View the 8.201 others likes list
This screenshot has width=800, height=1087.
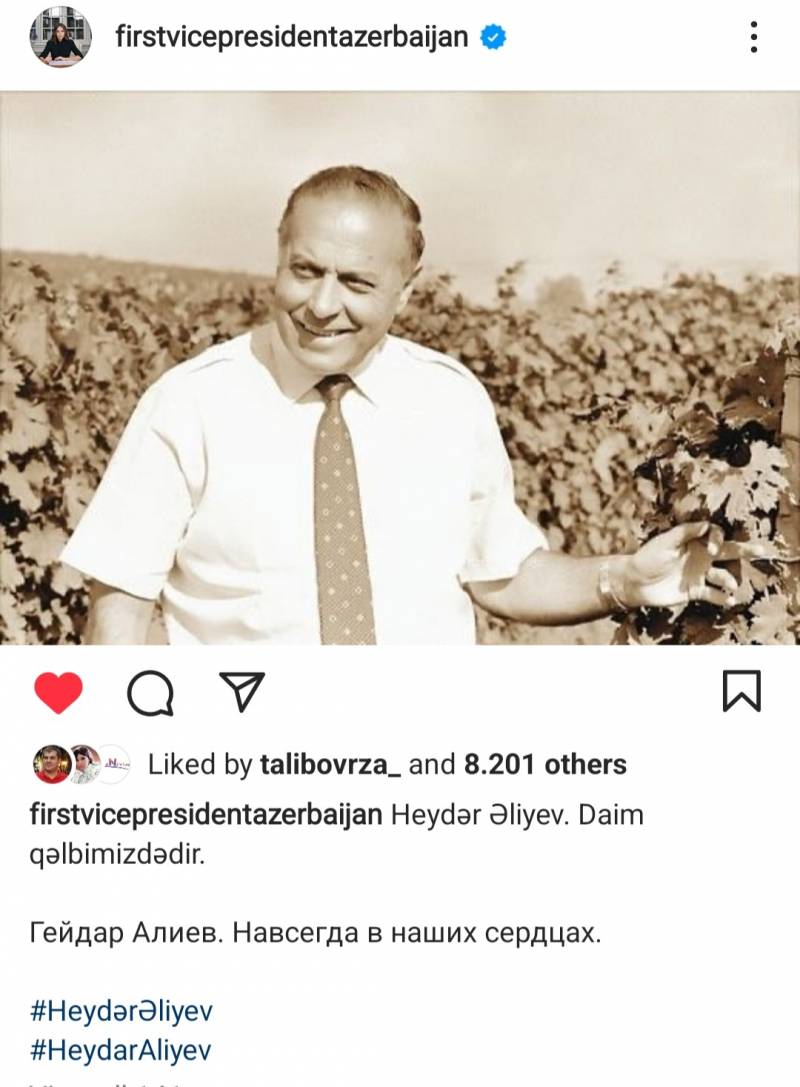tap(545, 765)
